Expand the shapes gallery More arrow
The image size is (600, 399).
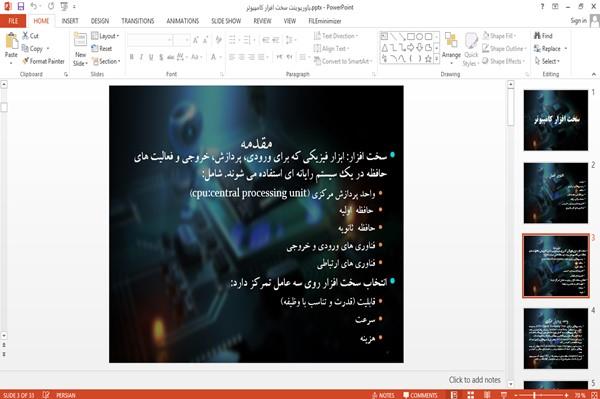pos(436,59)
